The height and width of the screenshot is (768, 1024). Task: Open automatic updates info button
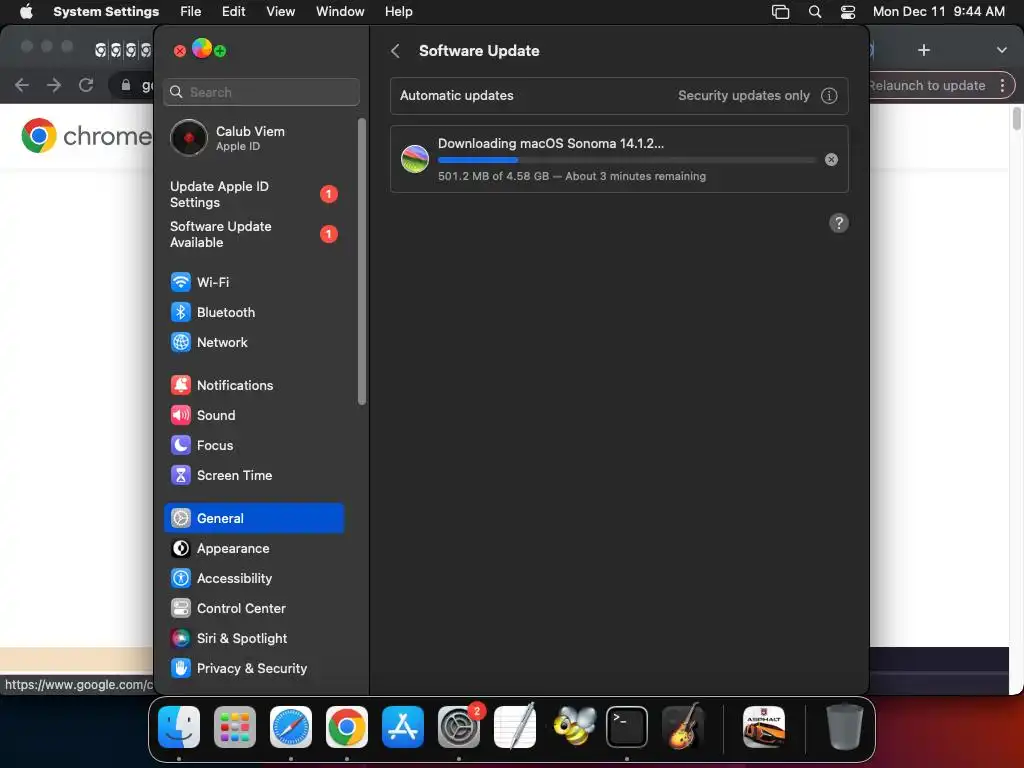[829, 95]
